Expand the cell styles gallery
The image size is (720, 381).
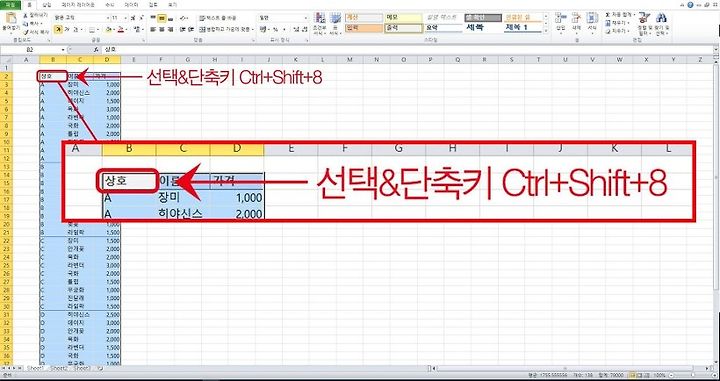tap(546, 30)
